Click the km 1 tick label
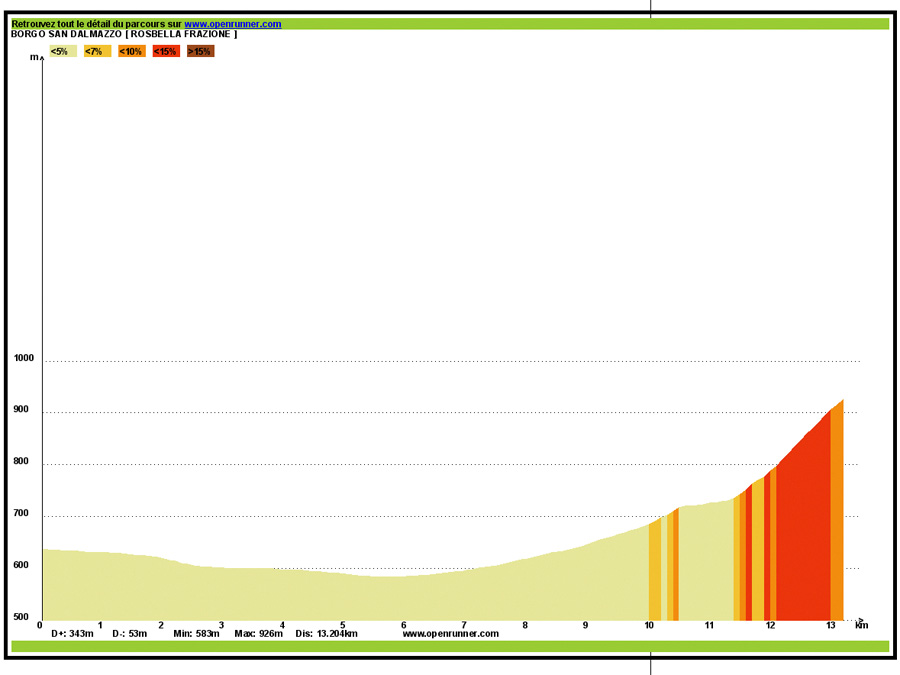Screen dimensions: 900x675 coord(100,625)
